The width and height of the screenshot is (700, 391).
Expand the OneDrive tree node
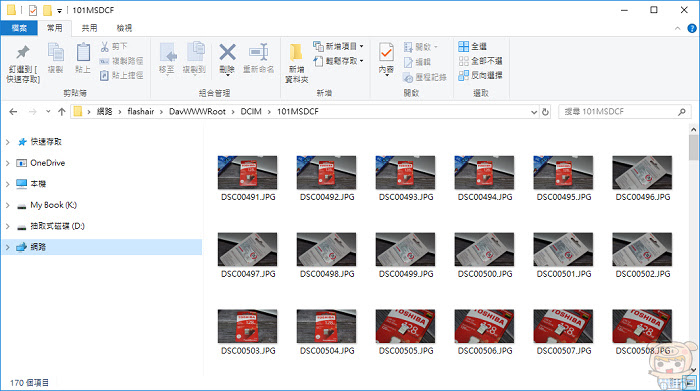[x=8, y=163]
